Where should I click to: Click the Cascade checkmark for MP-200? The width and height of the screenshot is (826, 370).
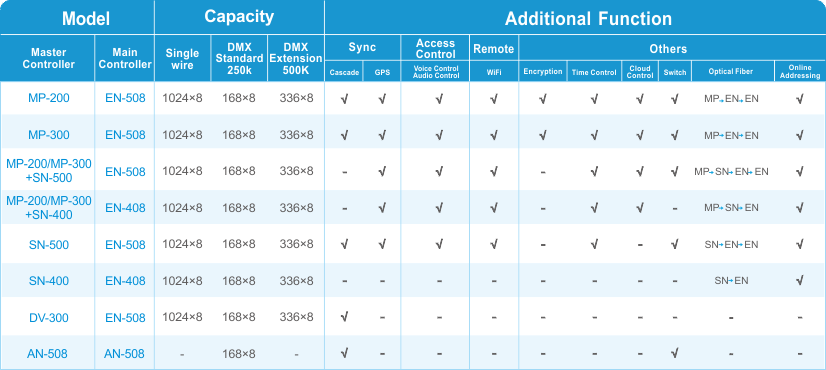[x=344, y=98]
